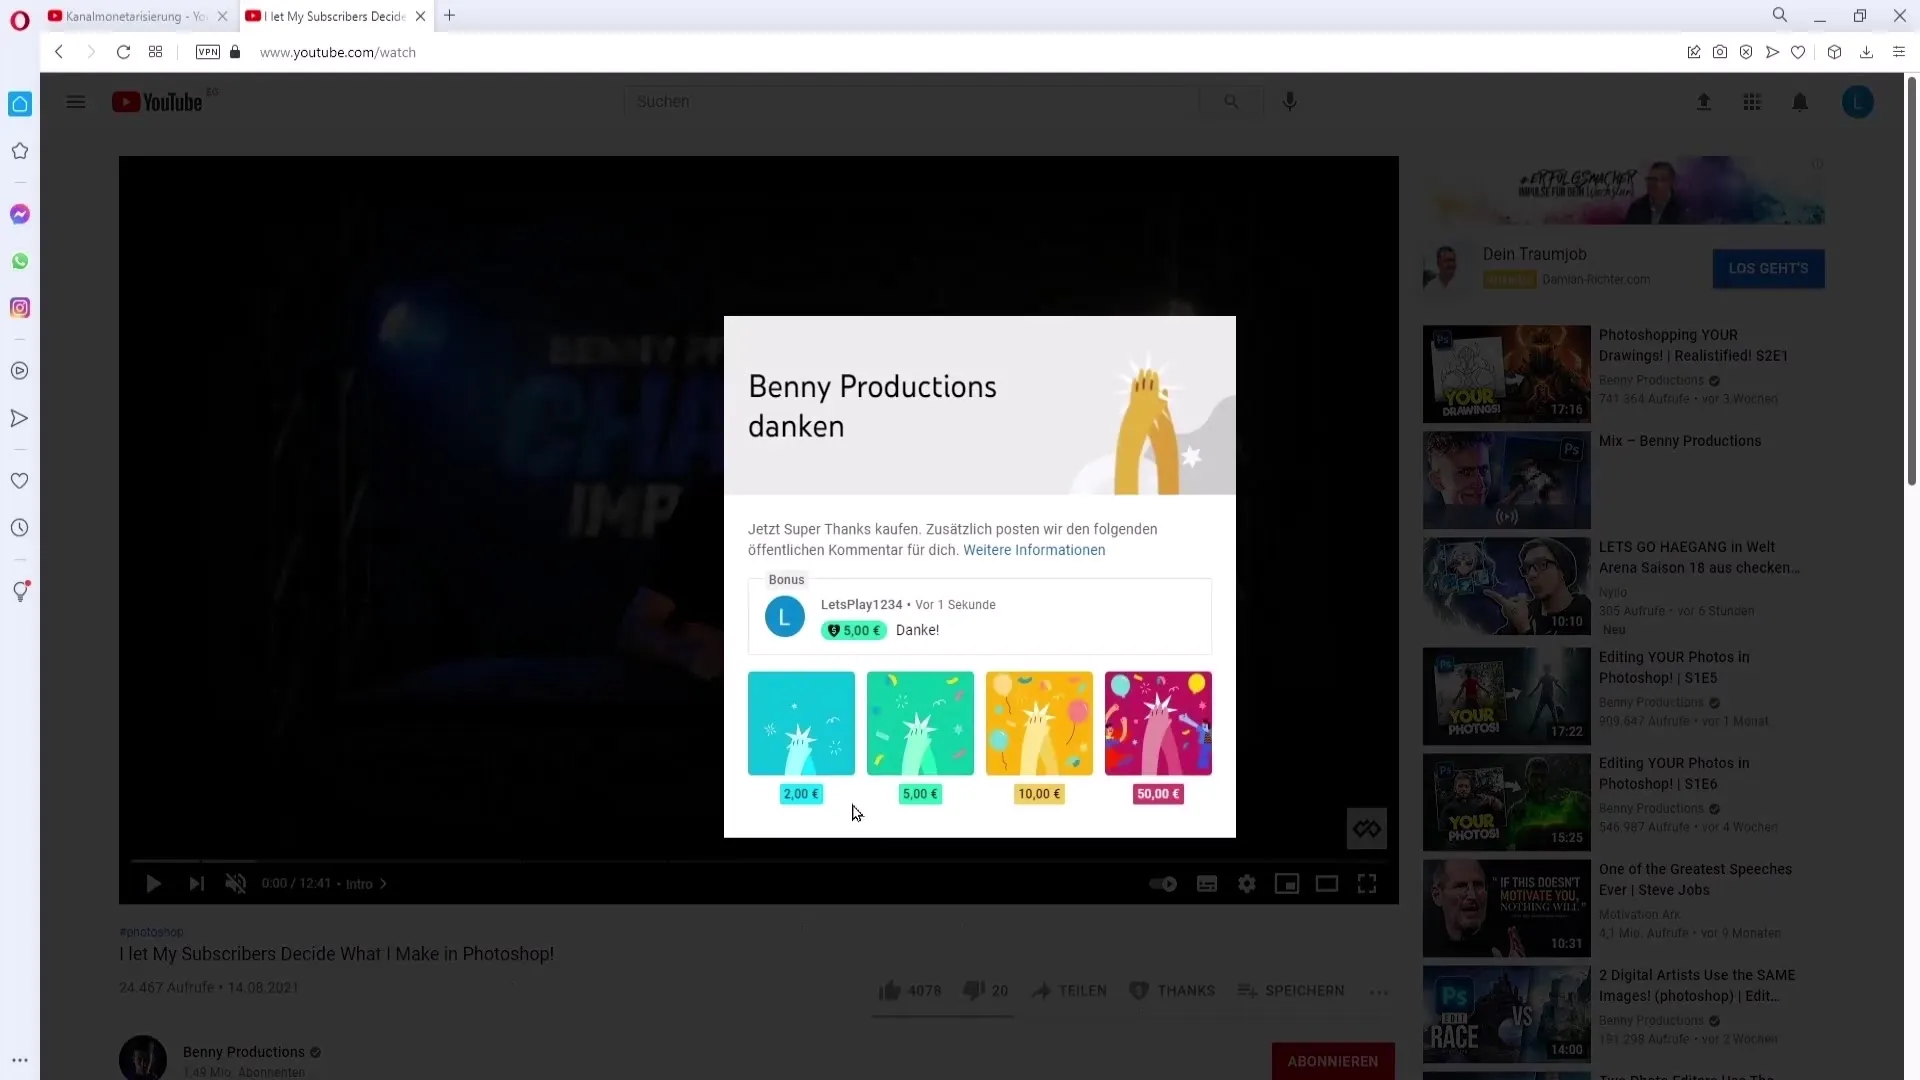Open YouTube apps grid

click(x=1752, y=102)
